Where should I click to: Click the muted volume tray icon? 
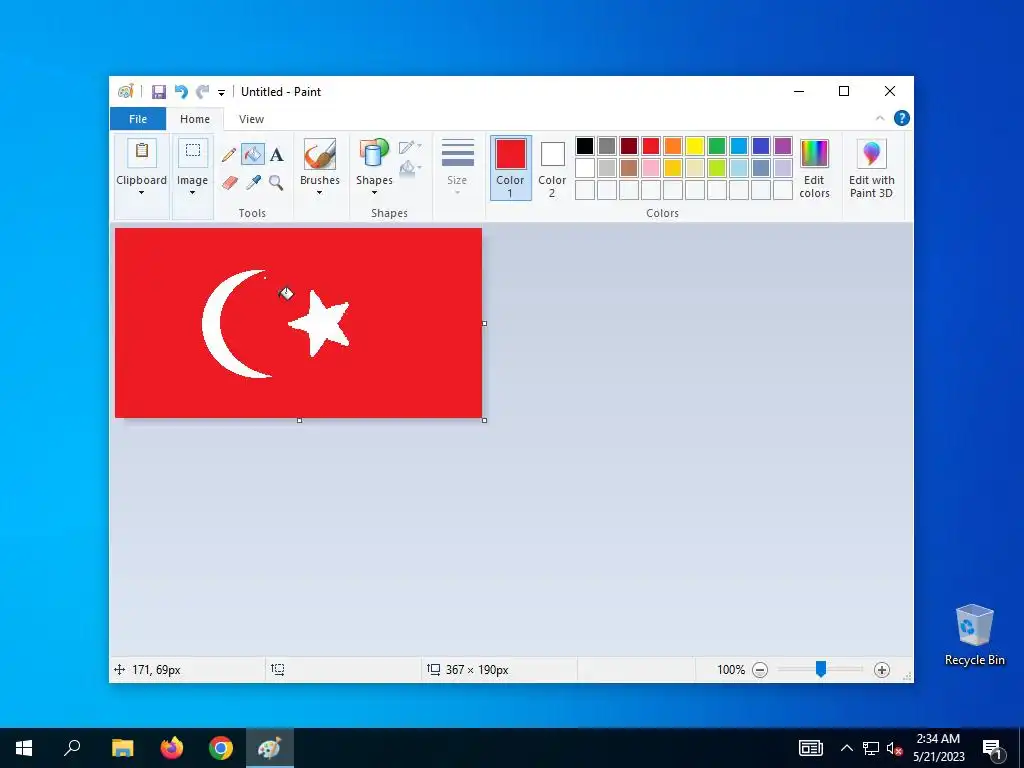tap(893, 748)
